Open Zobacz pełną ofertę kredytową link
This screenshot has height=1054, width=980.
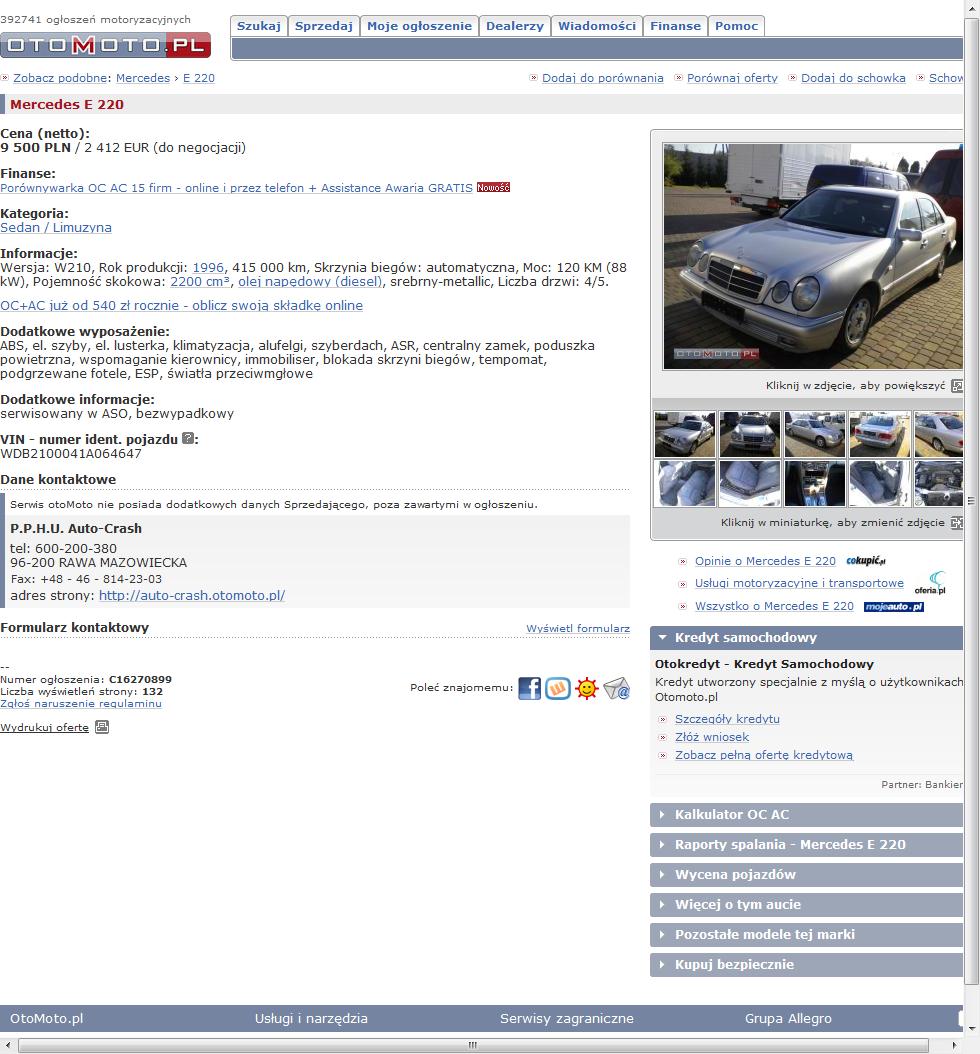point(764,756)
